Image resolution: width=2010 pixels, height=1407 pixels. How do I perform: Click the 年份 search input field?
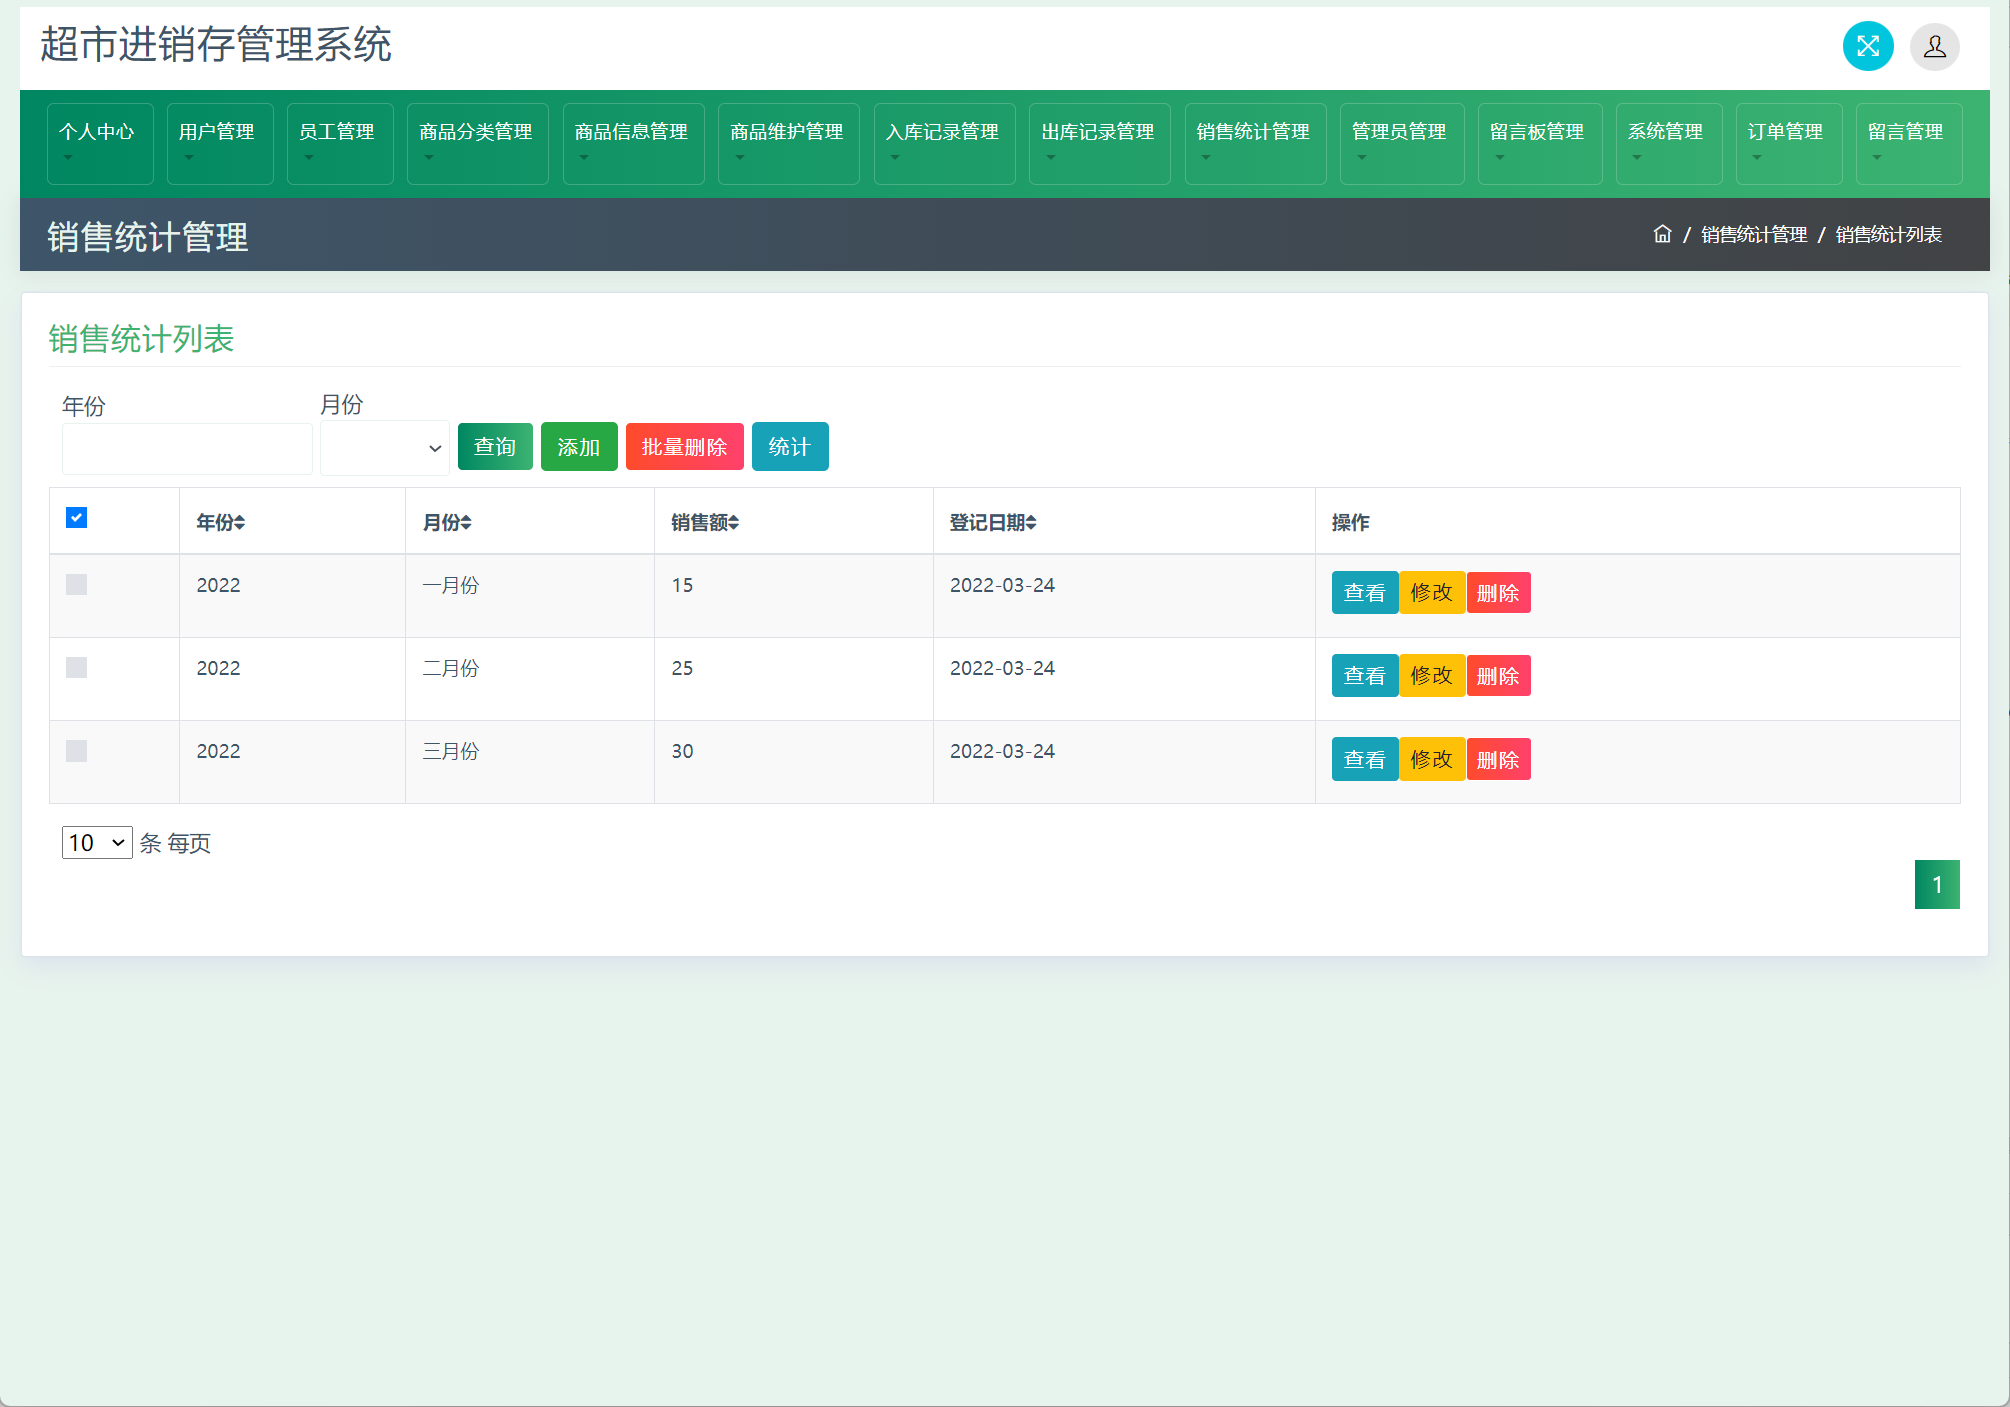click(x=187, y=449)
